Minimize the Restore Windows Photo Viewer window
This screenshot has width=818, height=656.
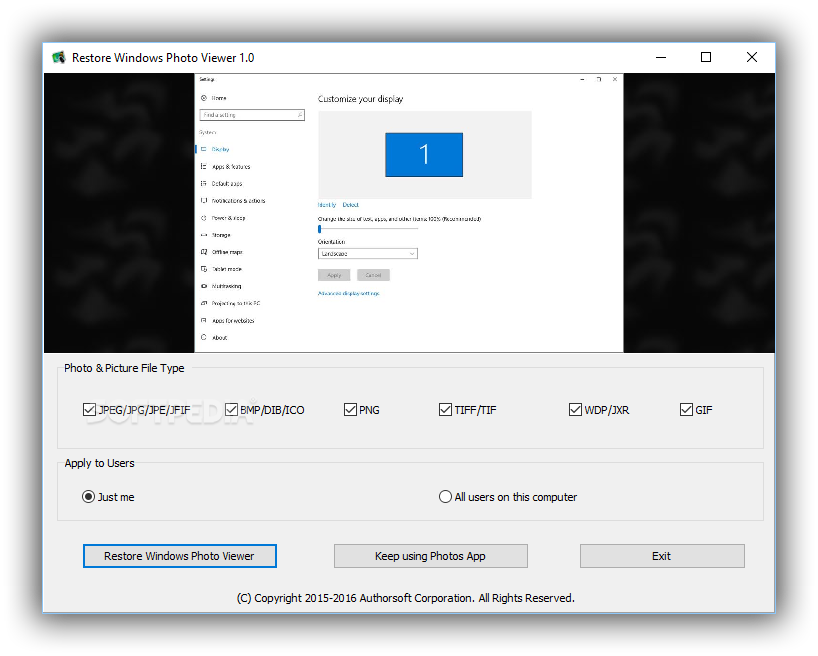click(x=661, y=57)
